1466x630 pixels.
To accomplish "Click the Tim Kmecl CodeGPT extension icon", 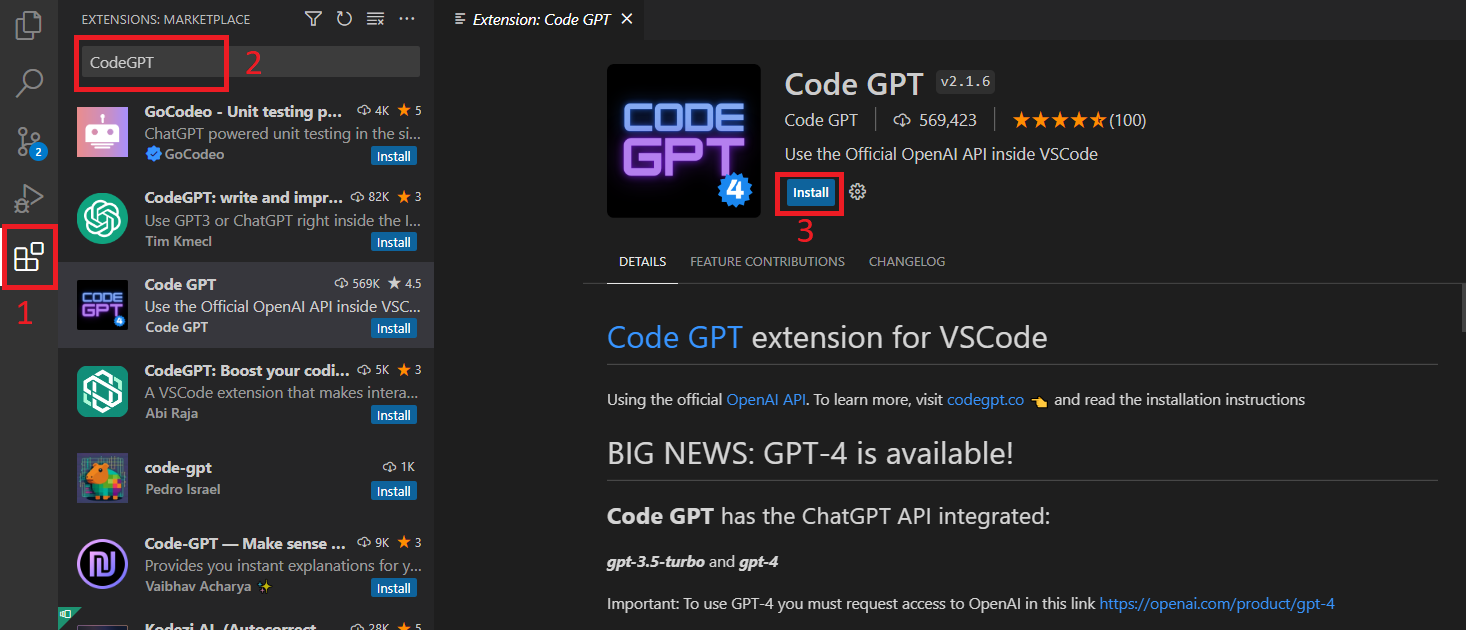I will tap(102, 218).
